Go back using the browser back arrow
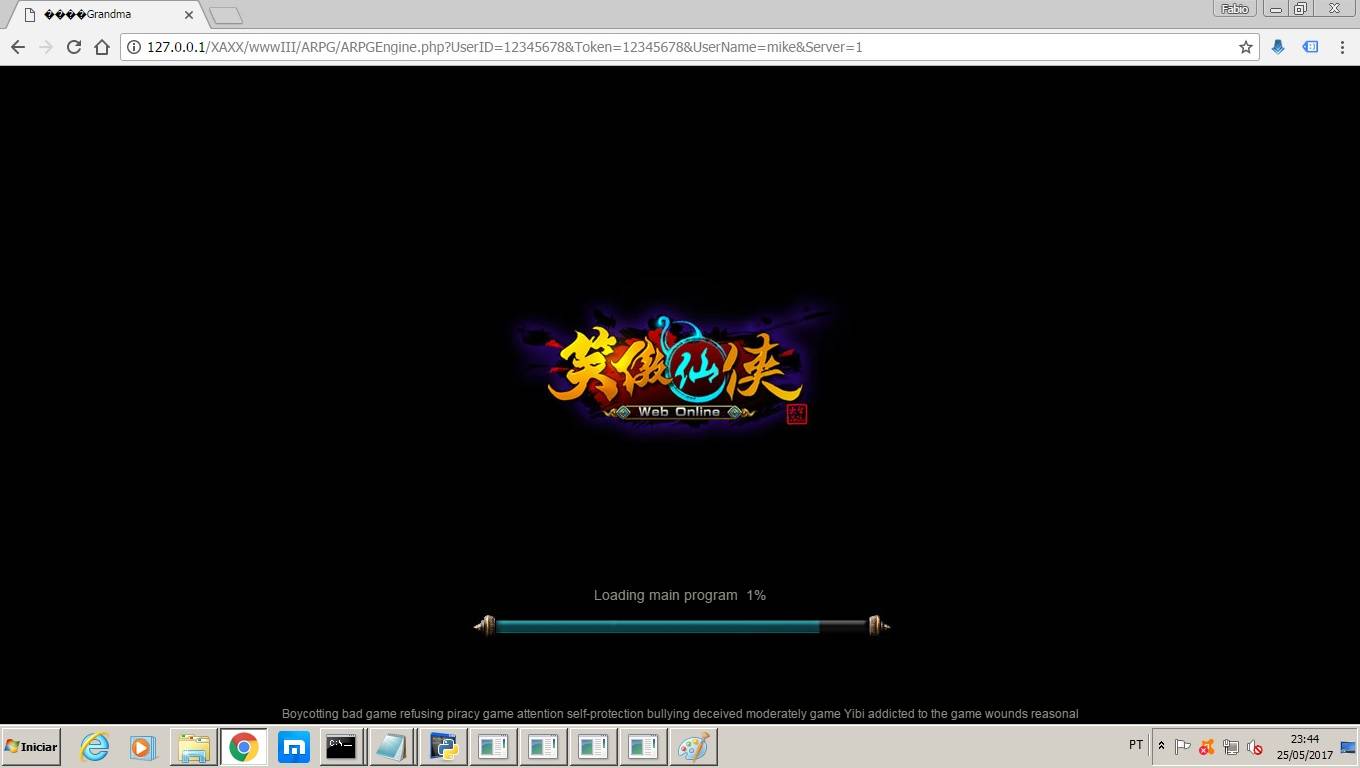The image size is (1360, 768). (18, 47)
